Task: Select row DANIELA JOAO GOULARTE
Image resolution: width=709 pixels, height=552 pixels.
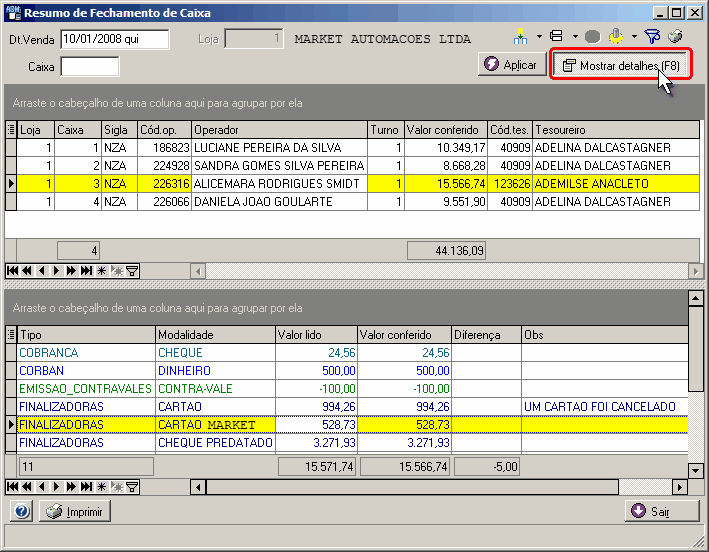Action: click(353, 202)
